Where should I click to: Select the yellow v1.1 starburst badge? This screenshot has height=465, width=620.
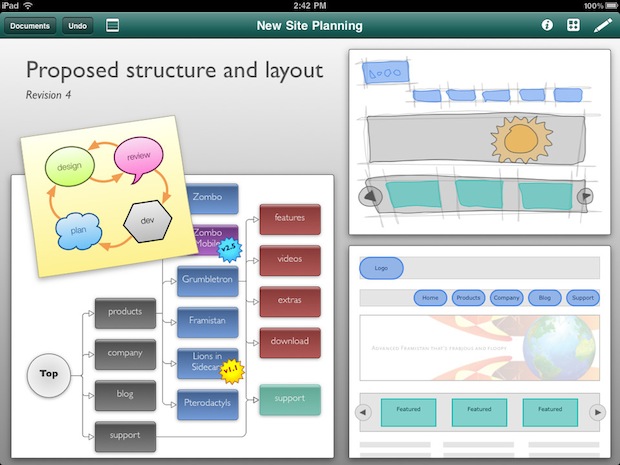[x=232, y=372]
